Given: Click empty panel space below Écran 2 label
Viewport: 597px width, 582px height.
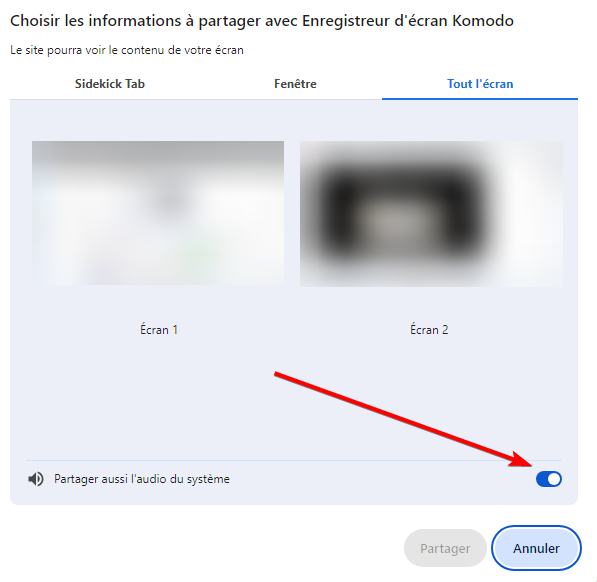Looking at the screenshot, I should (x=429, y=381).
